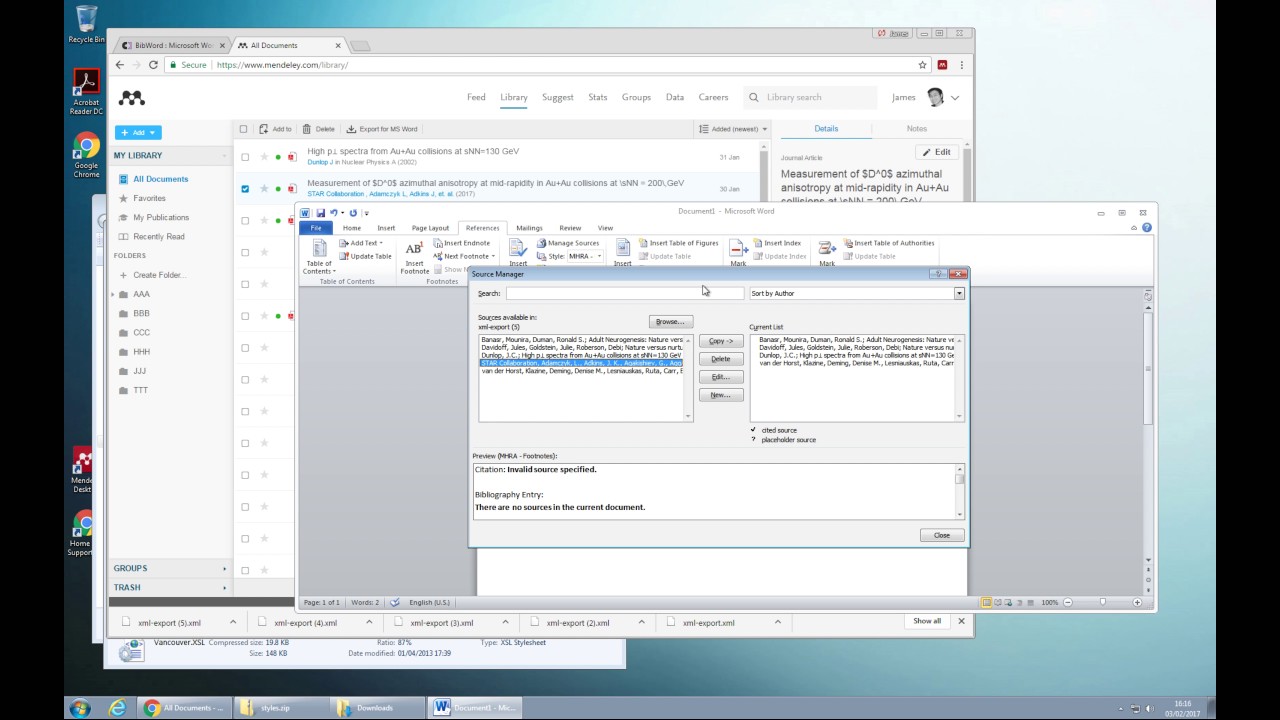Open Acrobat Reader DC desktop icon
Image resolution: width=1280 pixels, height=720 pixels.
(x=86, y=93)
